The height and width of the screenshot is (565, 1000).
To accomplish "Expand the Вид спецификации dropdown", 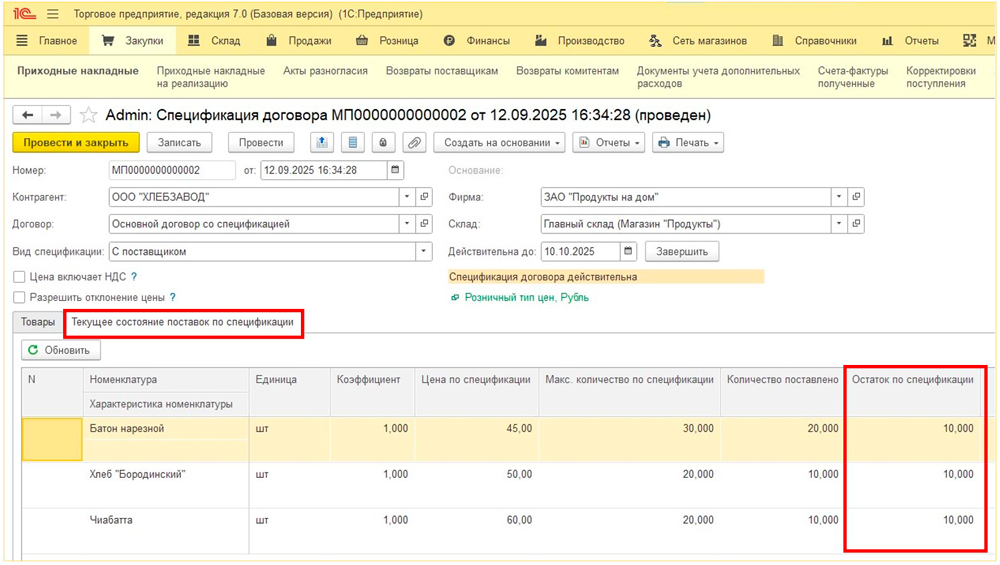I will pos(424,252).
